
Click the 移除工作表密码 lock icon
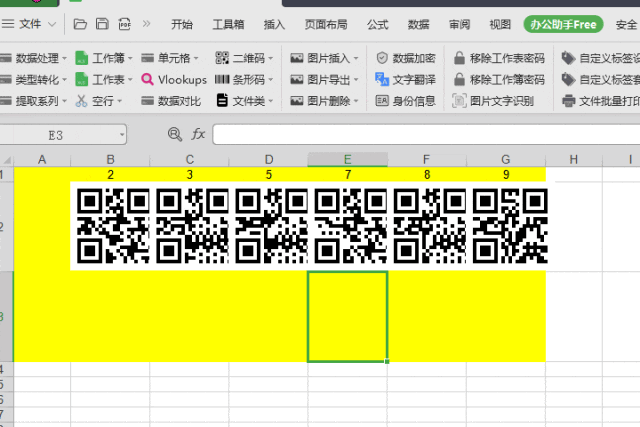click(x=459, y=58)
